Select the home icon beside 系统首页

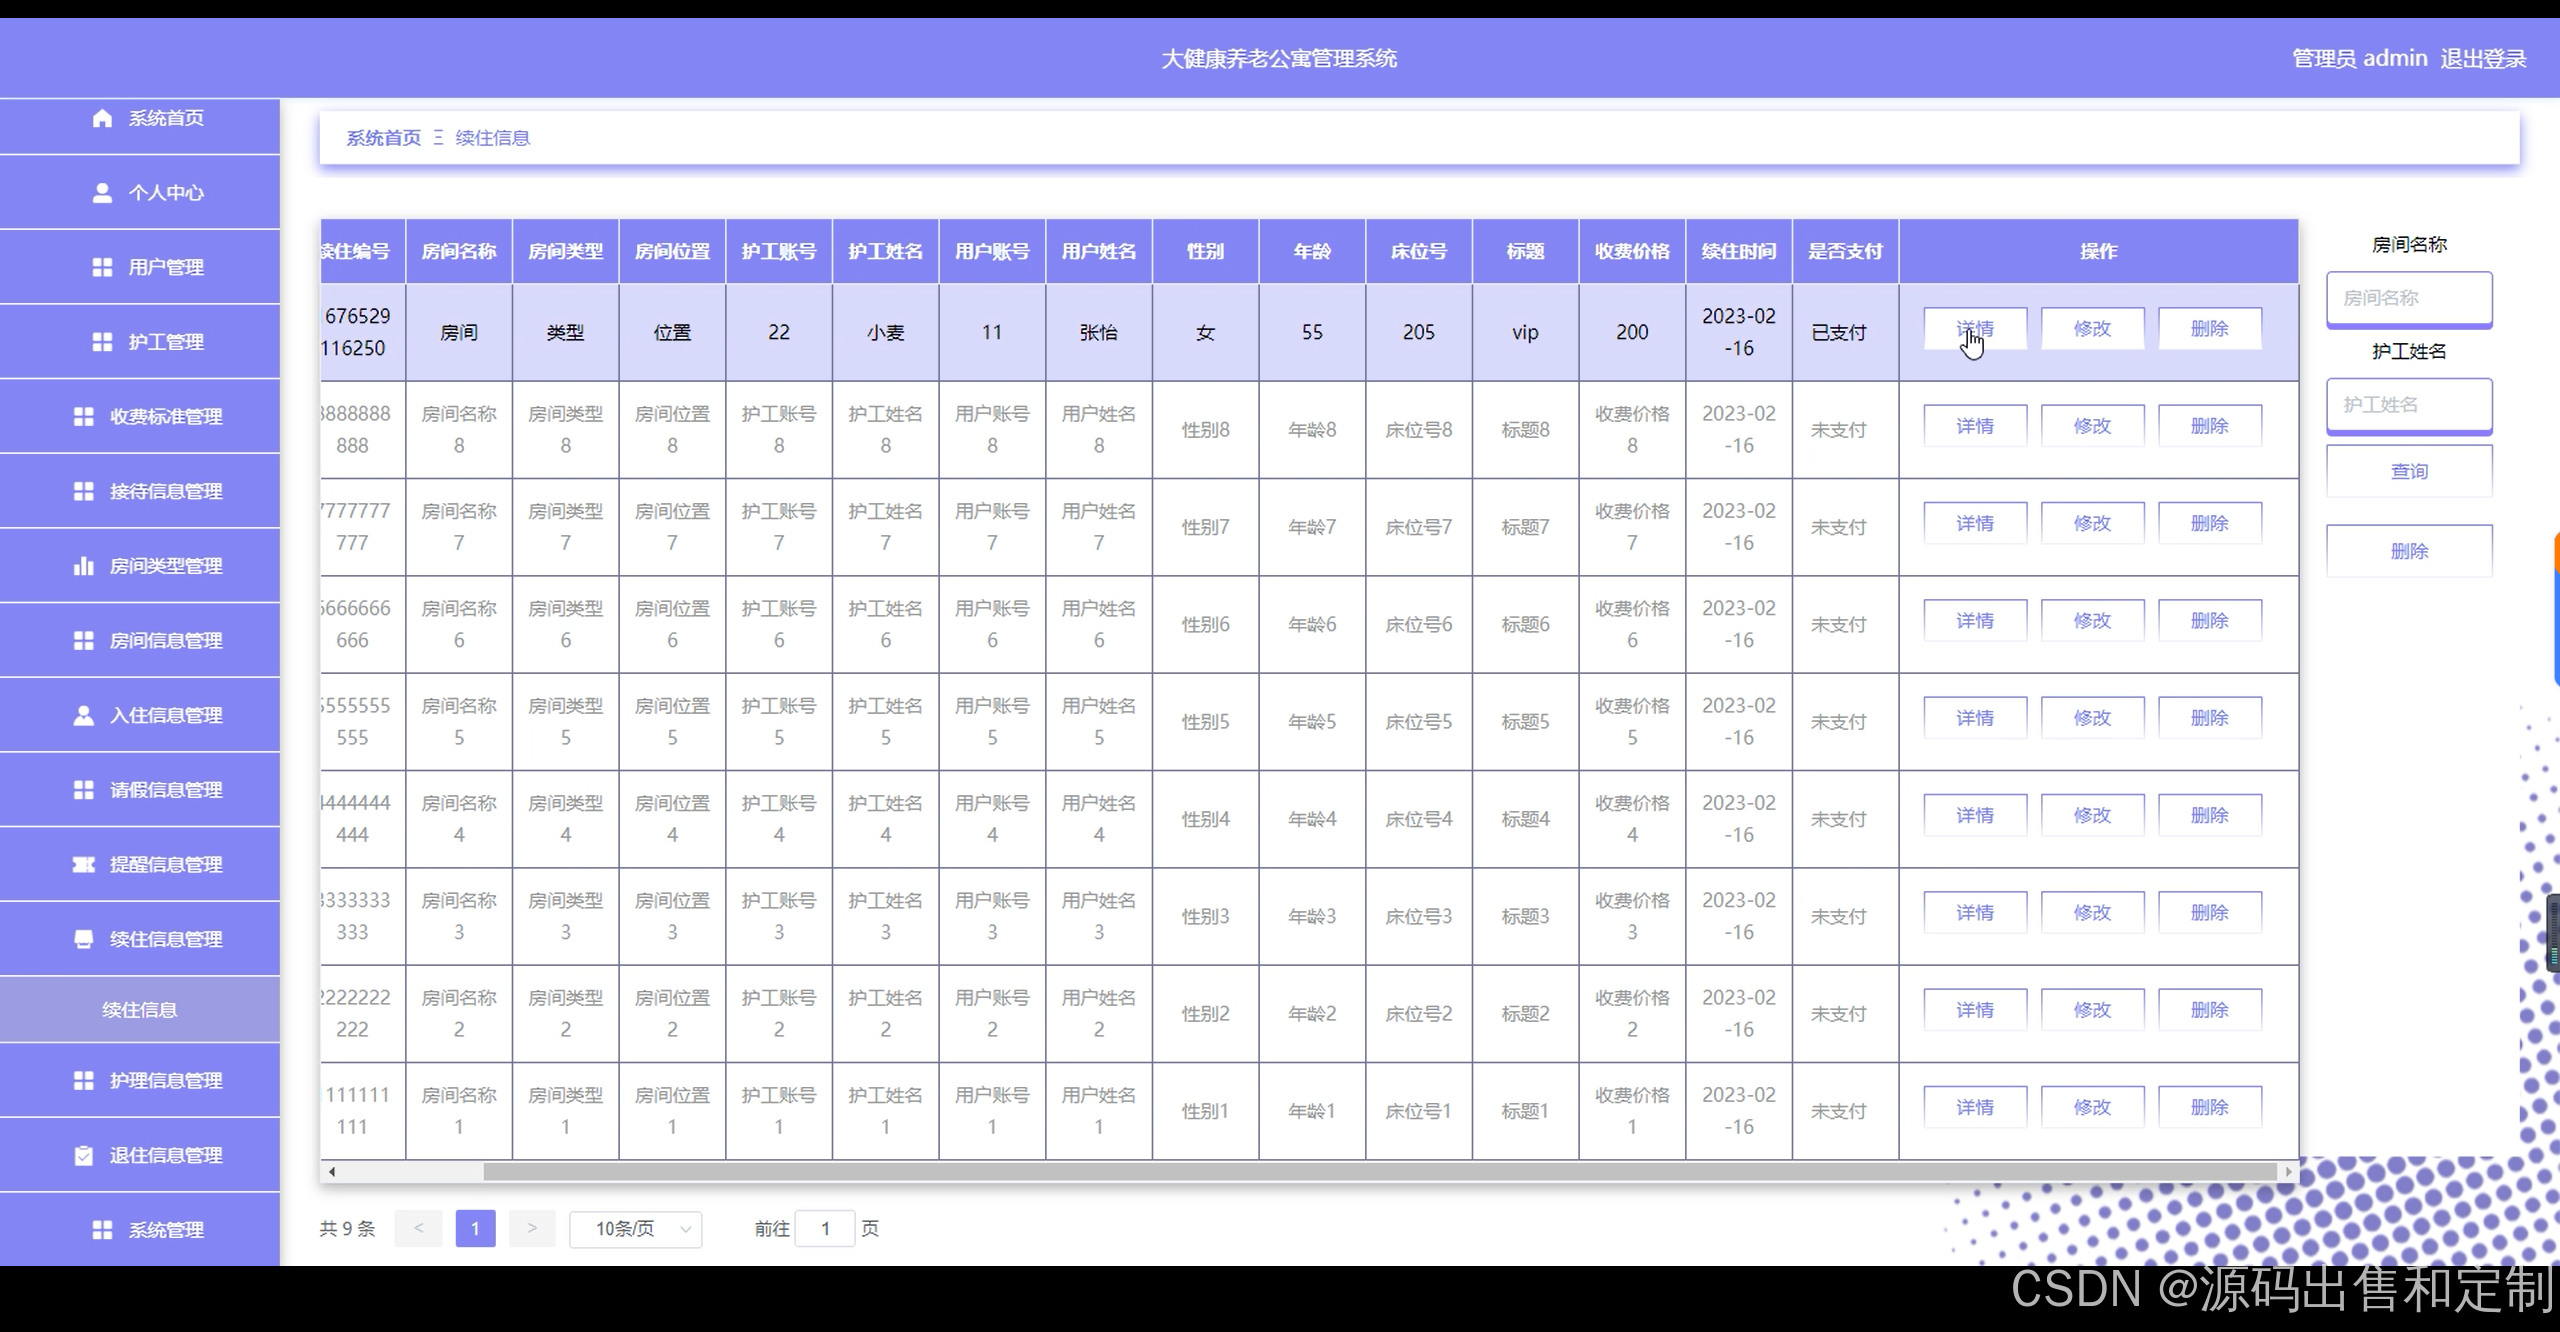click(100, 117)
